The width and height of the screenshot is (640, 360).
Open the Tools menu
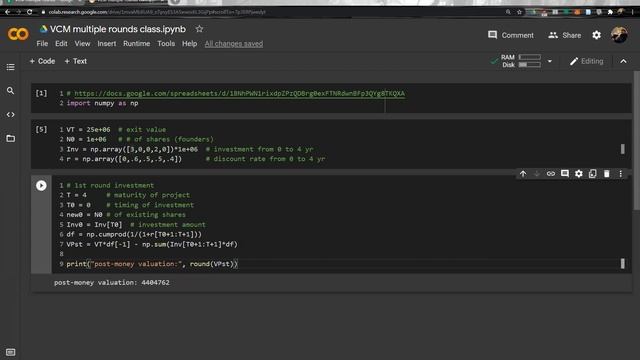166,44
